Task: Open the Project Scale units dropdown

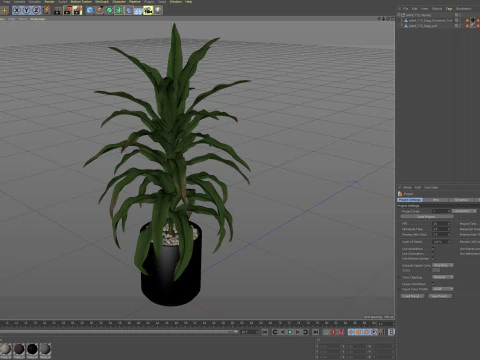Action: pyautogui.click(x=464, y=211)
